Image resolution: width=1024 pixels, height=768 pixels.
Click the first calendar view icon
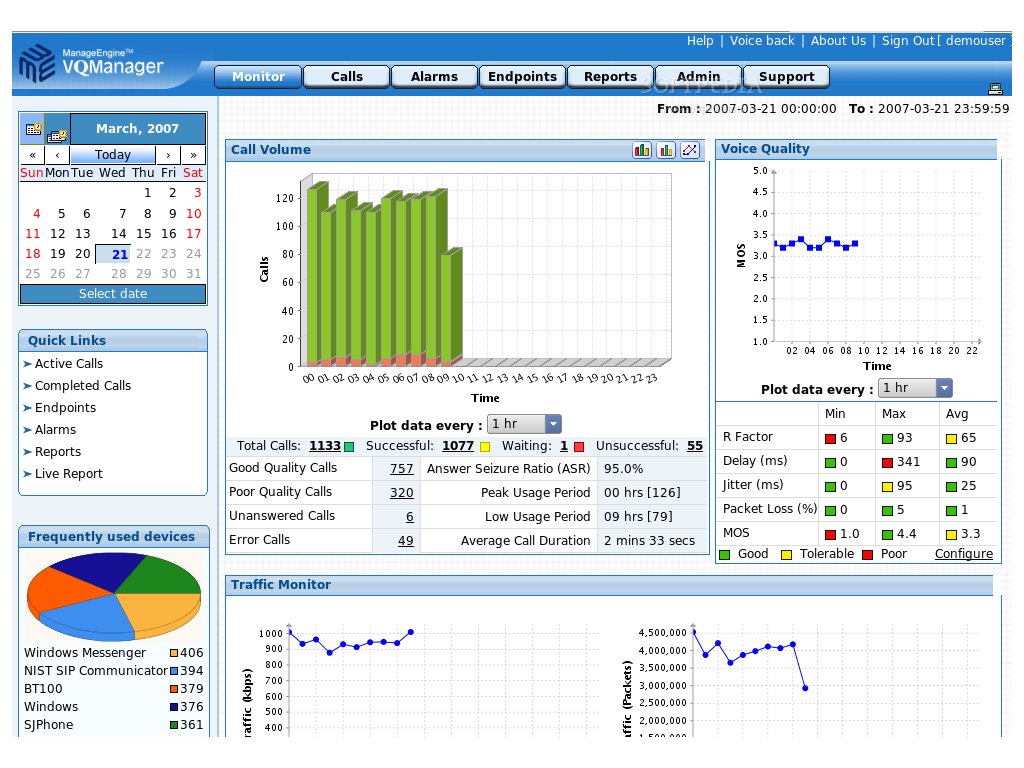33,129
